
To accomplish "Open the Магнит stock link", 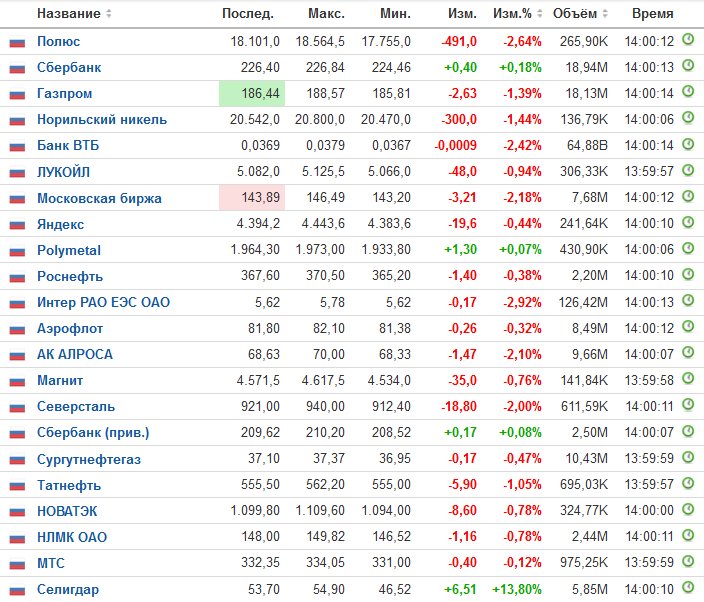I will pyautogui.click(x=60, y=380).
